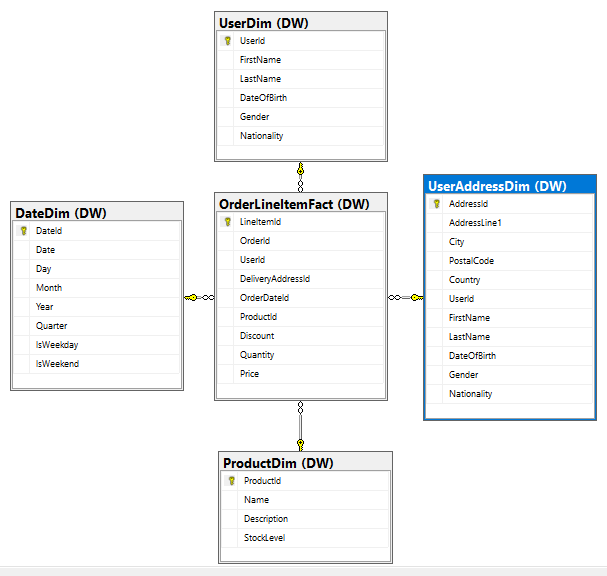The height and width of the screenshot is (576, 607).
Task: Select the ProductId column in ProductDim
Action: tap(305, 481)
